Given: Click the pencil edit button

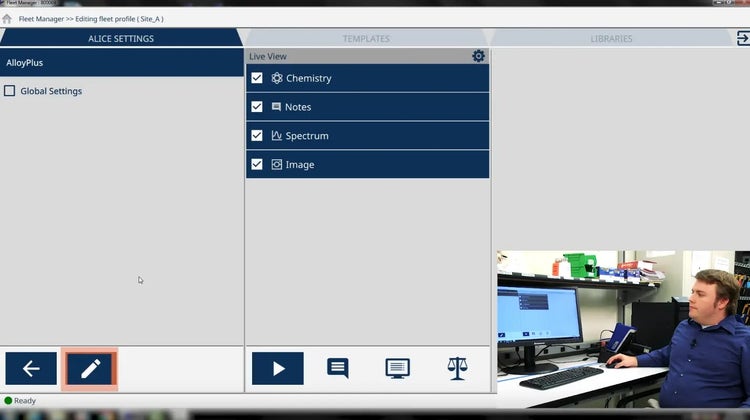Looking at the screenshot, I should pyautogui.click(x=90, y=369).
